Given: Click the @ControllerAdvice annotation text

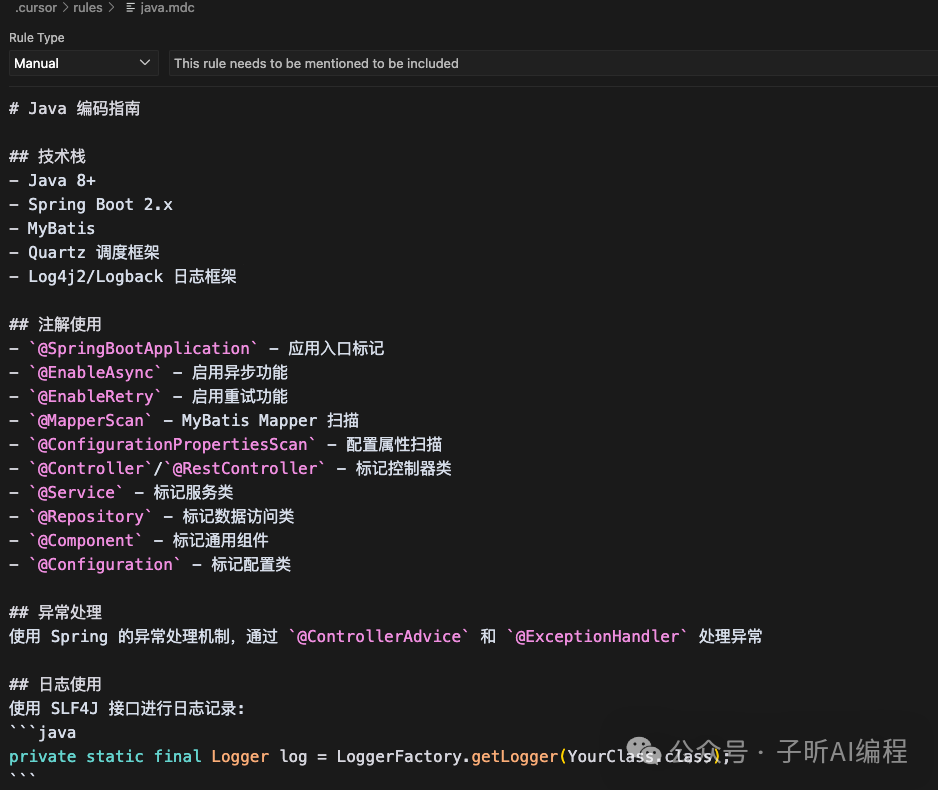Looking at the screenshot, I should [x=379, y=636].
